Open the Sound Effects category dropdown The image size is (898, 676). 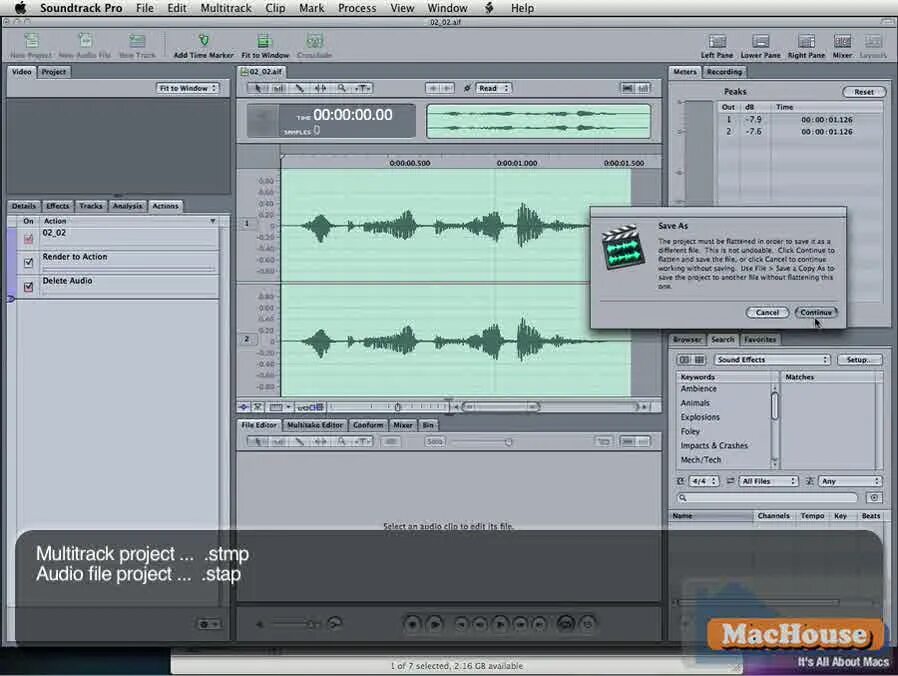(x=772, y=360)
